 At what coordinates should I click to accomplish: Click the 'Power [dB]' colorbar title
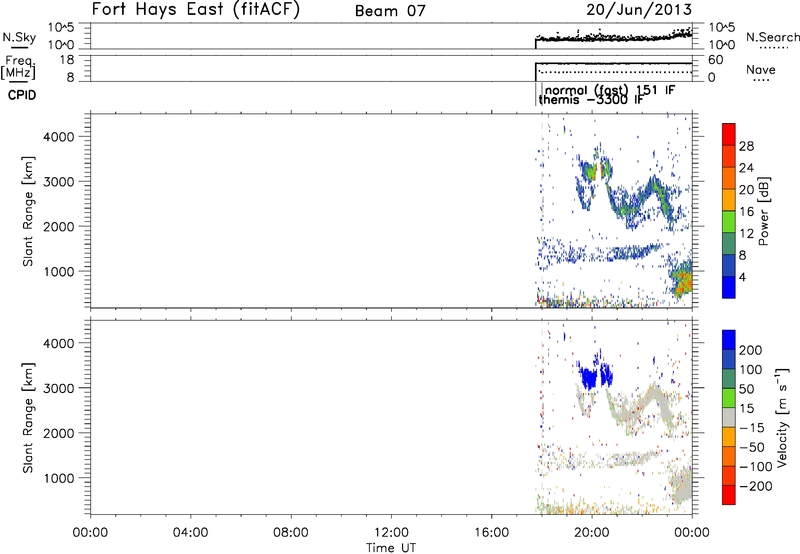(x=763, y=211)
